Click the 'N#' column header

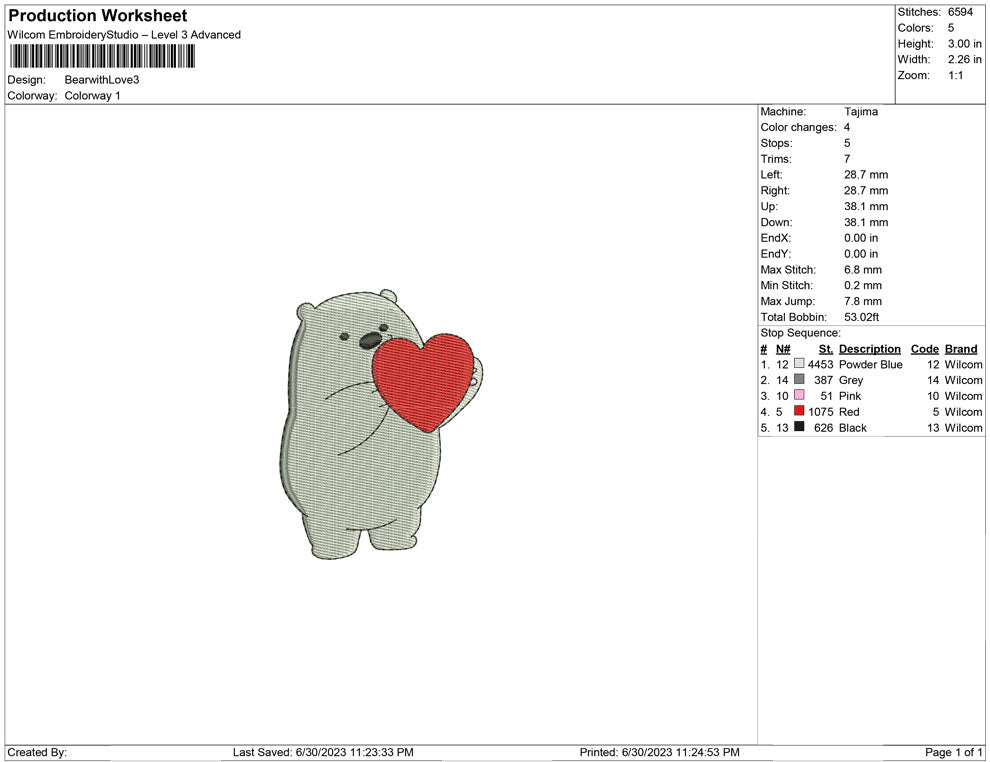(x=783, y=348)
